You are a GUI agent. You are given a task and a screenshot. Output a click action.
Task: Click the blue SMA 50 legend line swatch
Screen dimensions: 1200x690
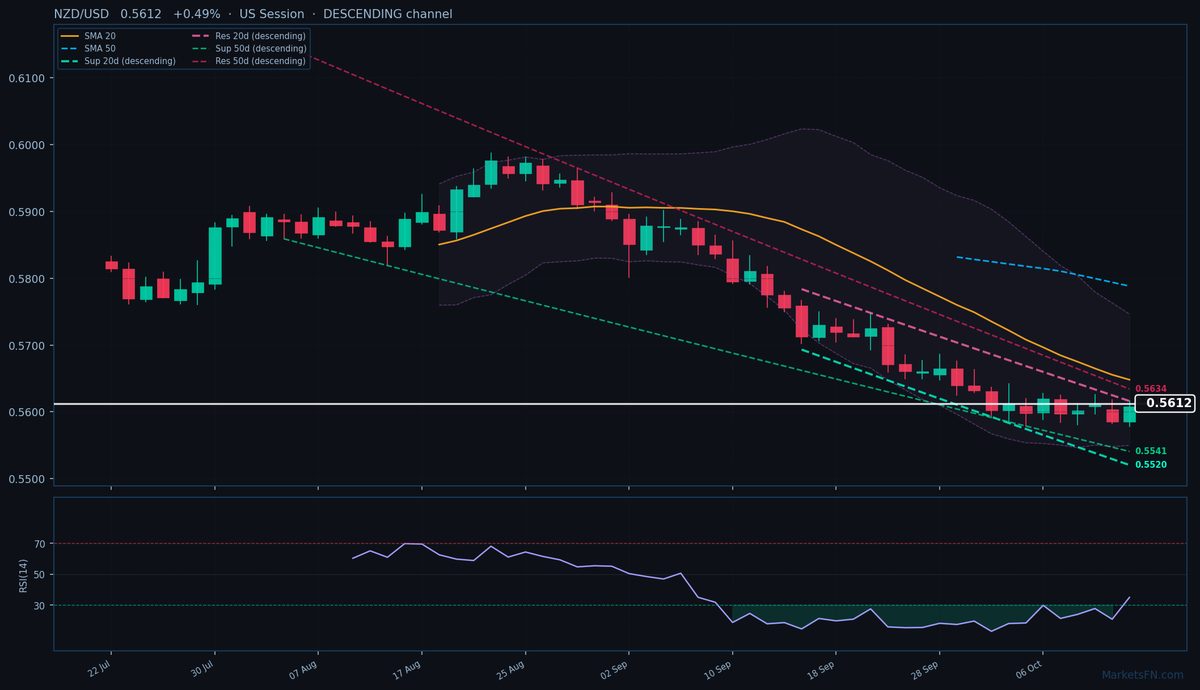pyautogui.click(x=69, y=48)
